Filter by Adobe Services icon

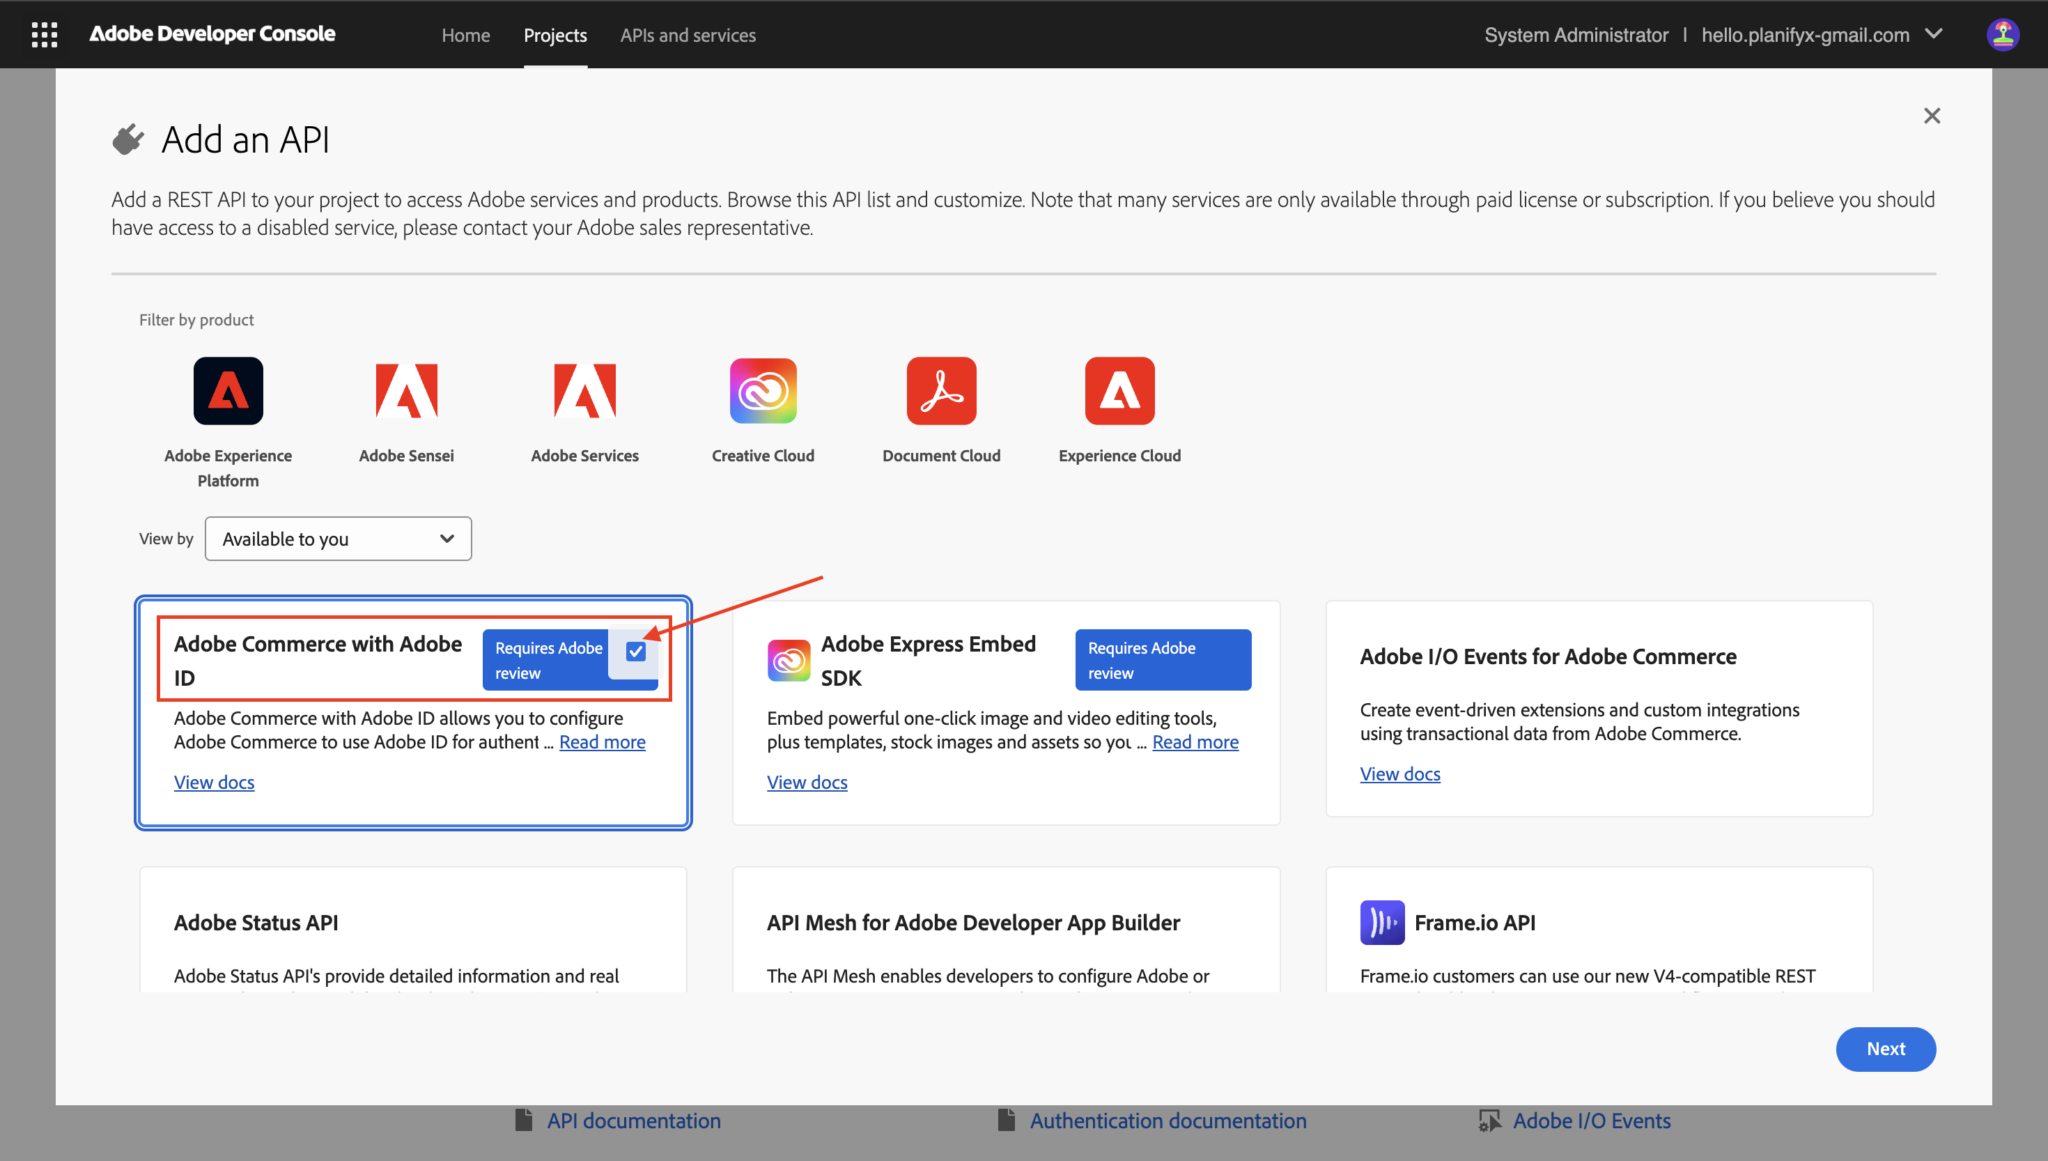pyautogui.click(x=585, y=391)
